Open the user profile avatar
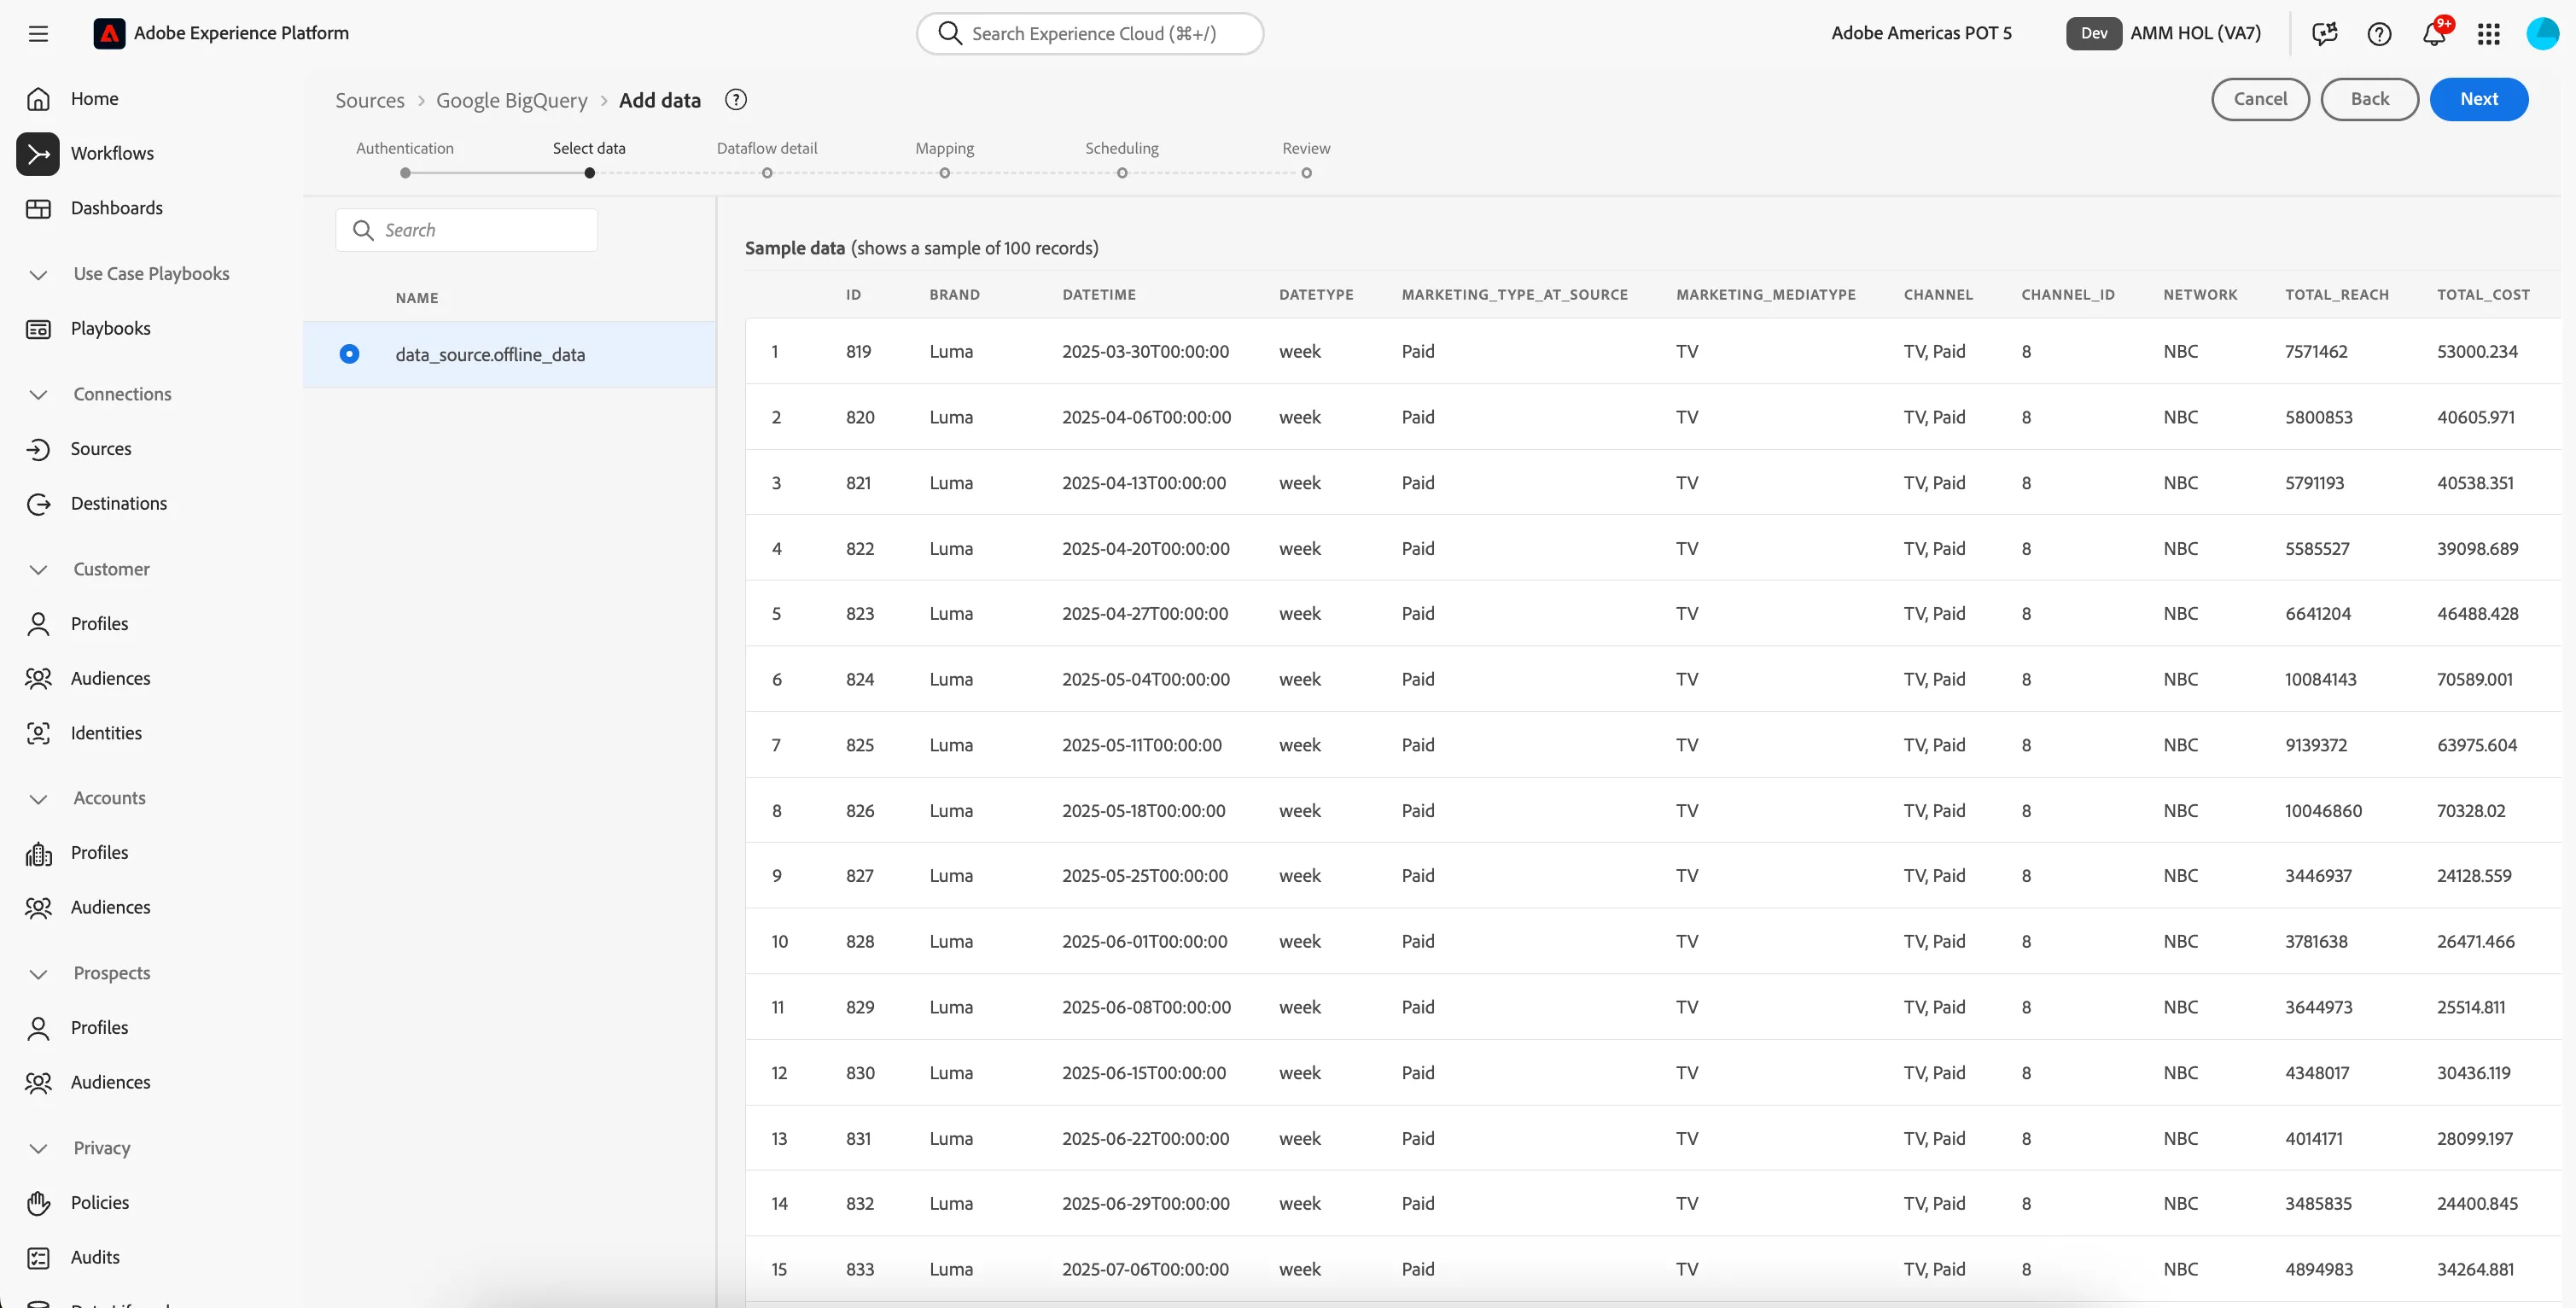Image resolution: width=2576 pixels, height=1308 pixels. [2542, 33]
